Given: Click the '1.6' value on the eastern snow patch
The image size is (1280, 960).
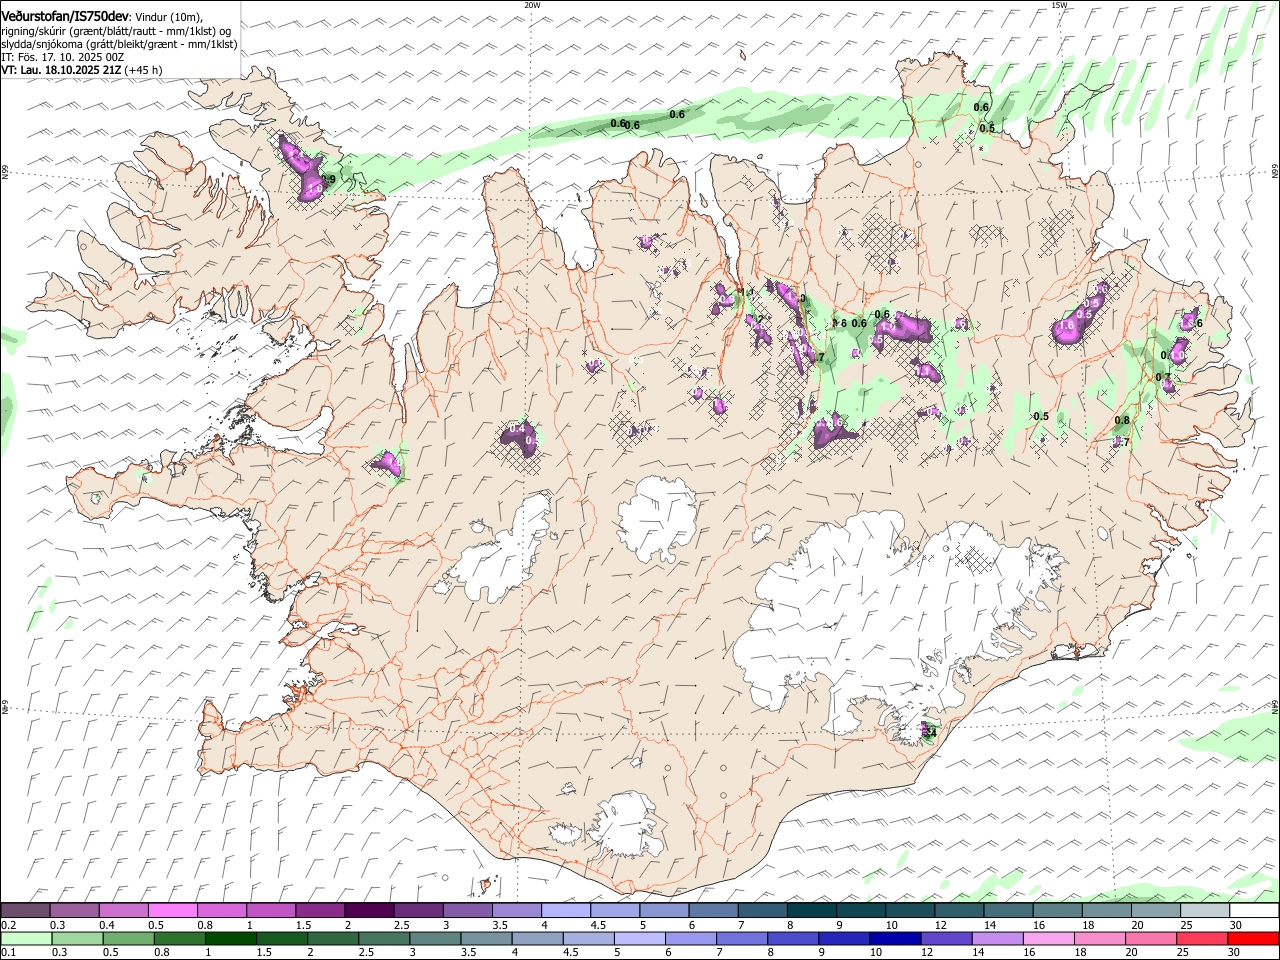Looking at the screenshot, I should click(x=1065, y=325).
